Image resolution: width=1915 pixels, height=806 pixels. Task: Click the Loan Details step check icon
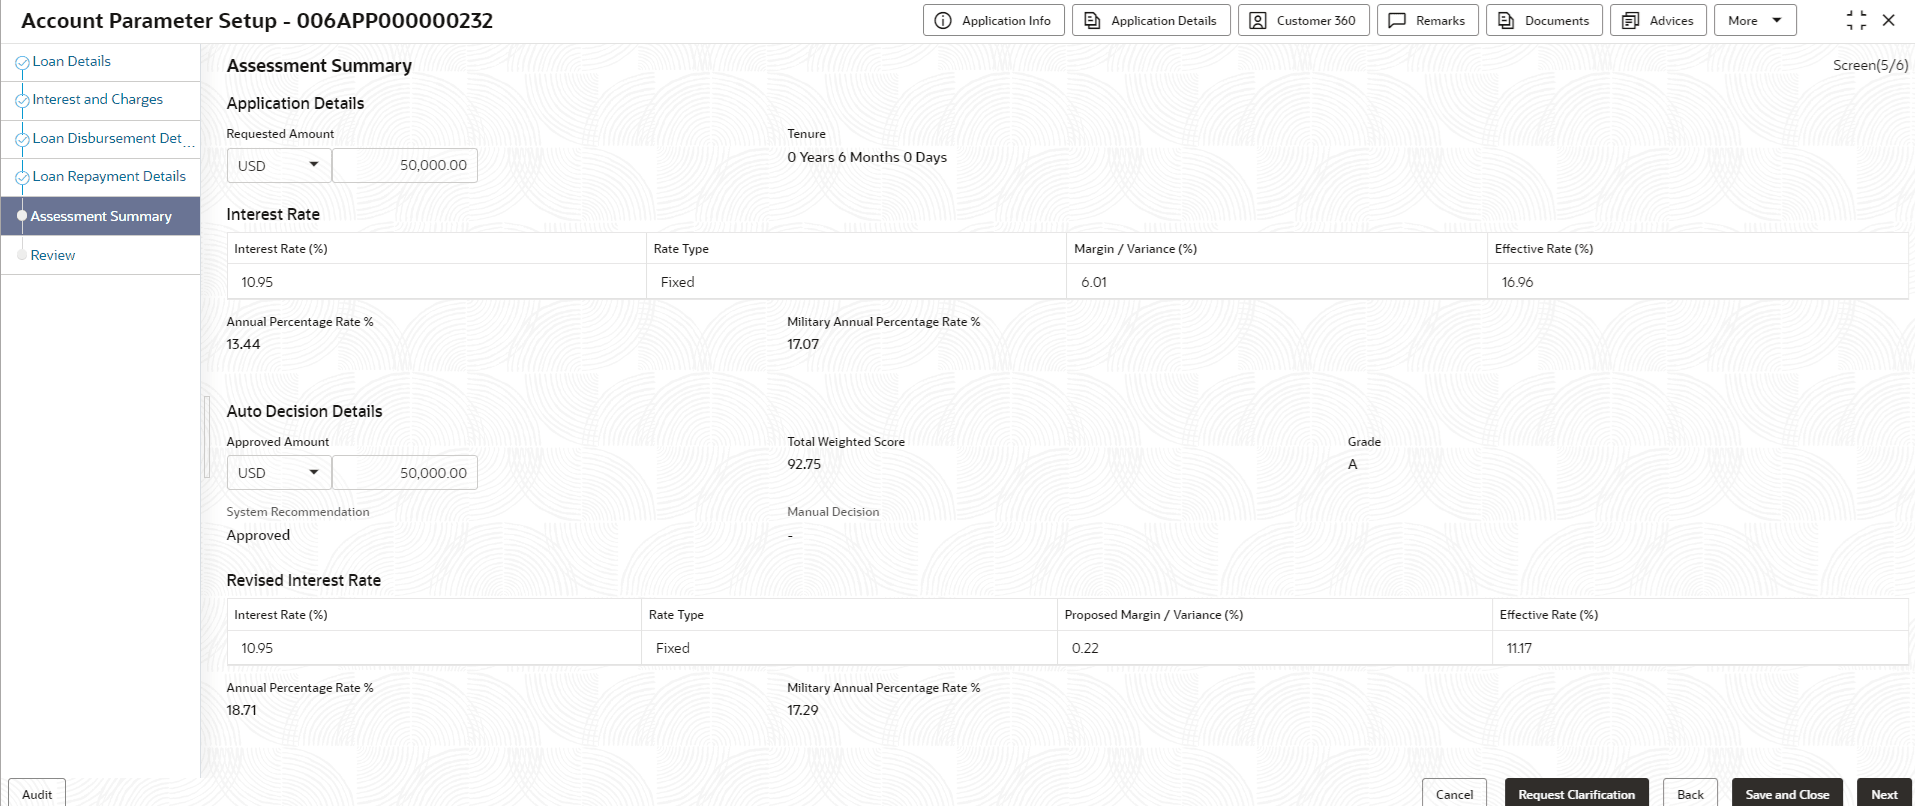pos(22,62)
